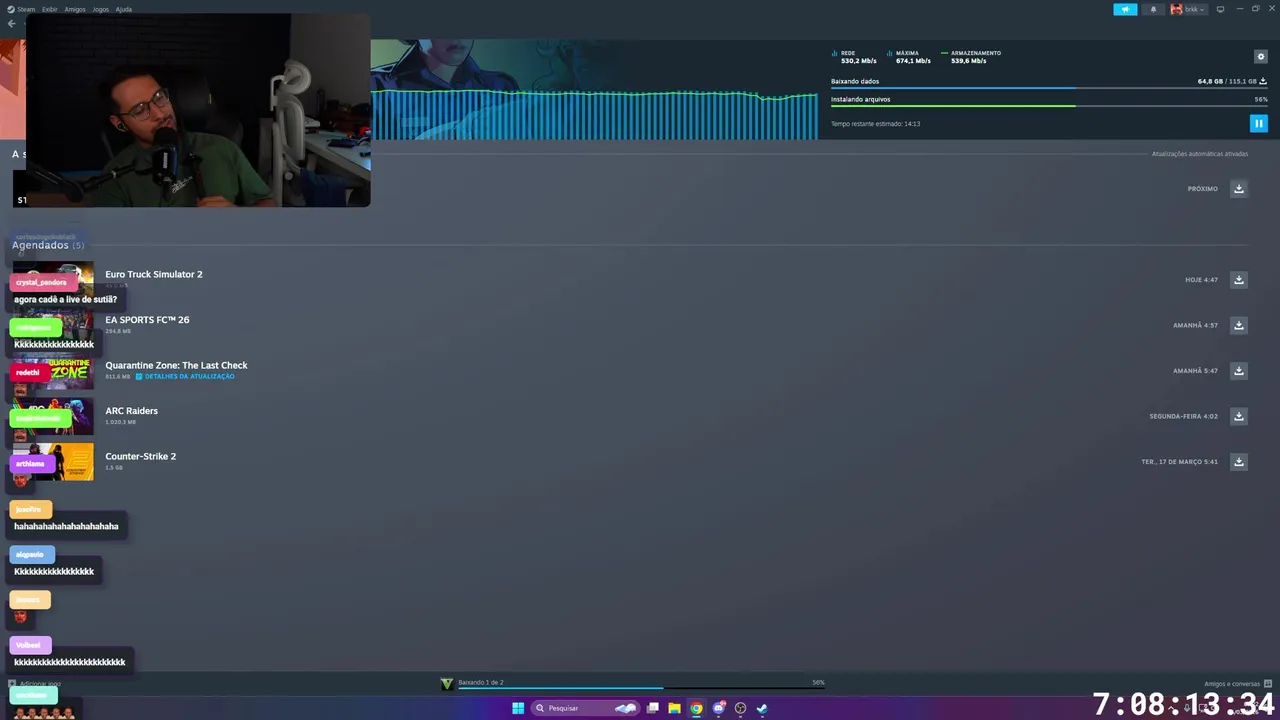Click the HOJE 4:47 schedule time
Screen dimensions: 1280x720
tap(1201, 280)
